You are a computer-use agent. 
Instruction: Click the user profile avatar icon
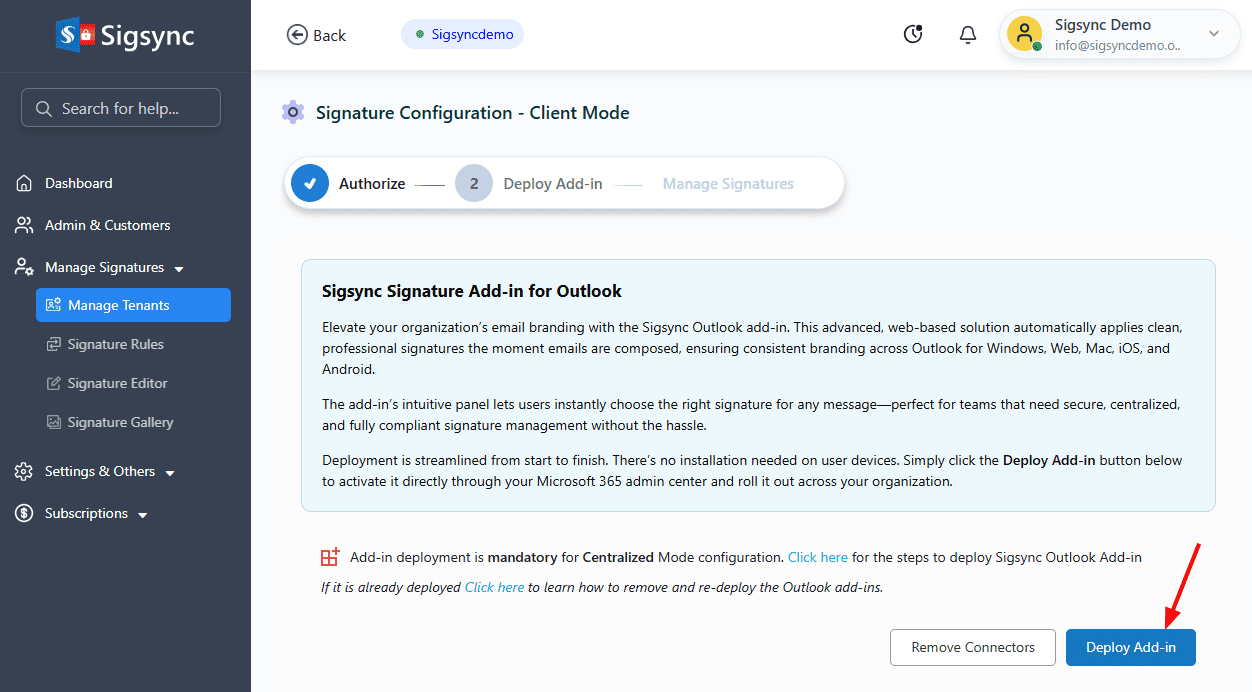pyautogui.click(x=1024, y=34)
